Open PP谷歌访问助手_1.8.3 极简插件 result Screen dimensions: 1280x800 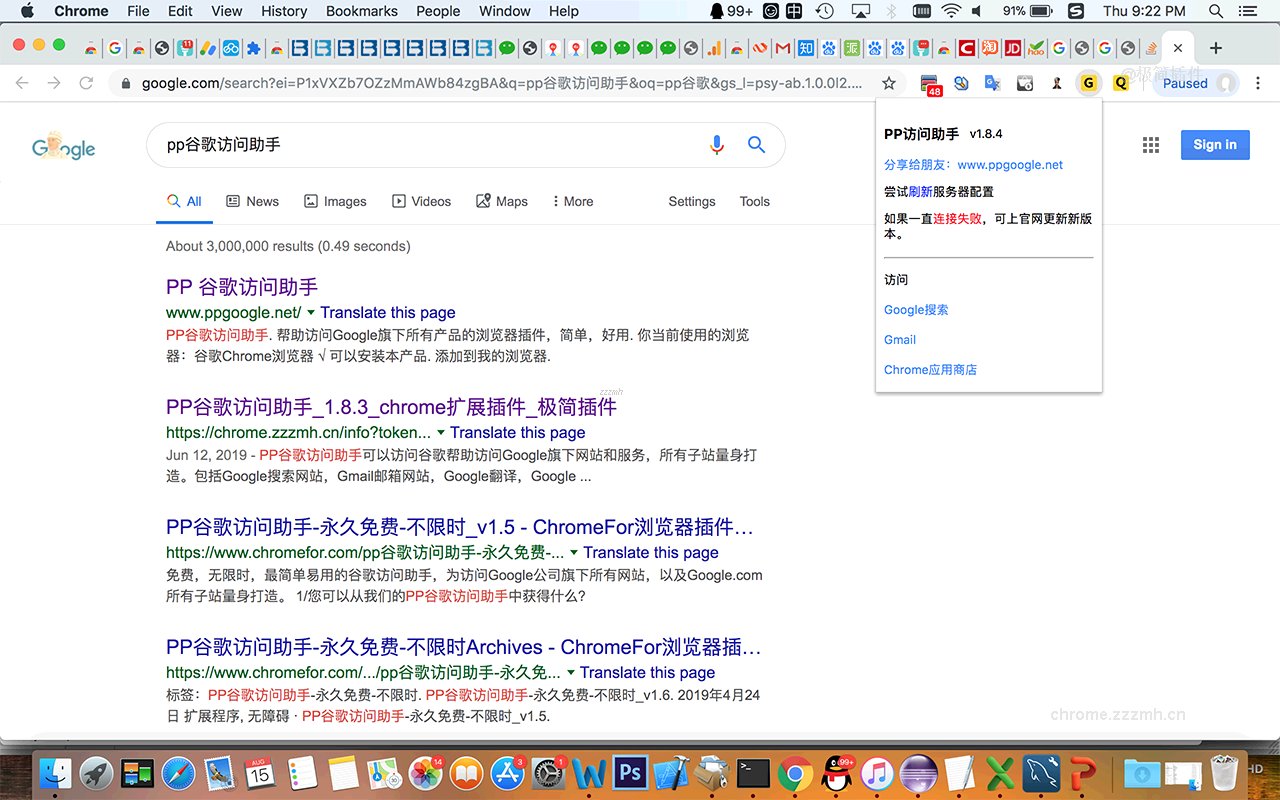tap(391, 407)
